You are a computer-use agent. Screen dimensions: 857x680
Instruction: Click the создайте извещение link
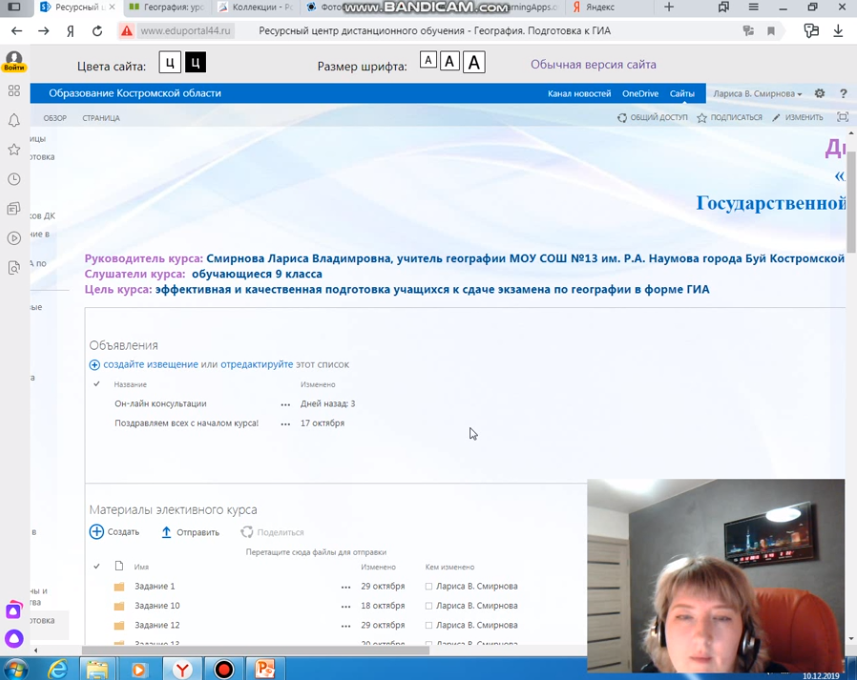click(151, 365)
